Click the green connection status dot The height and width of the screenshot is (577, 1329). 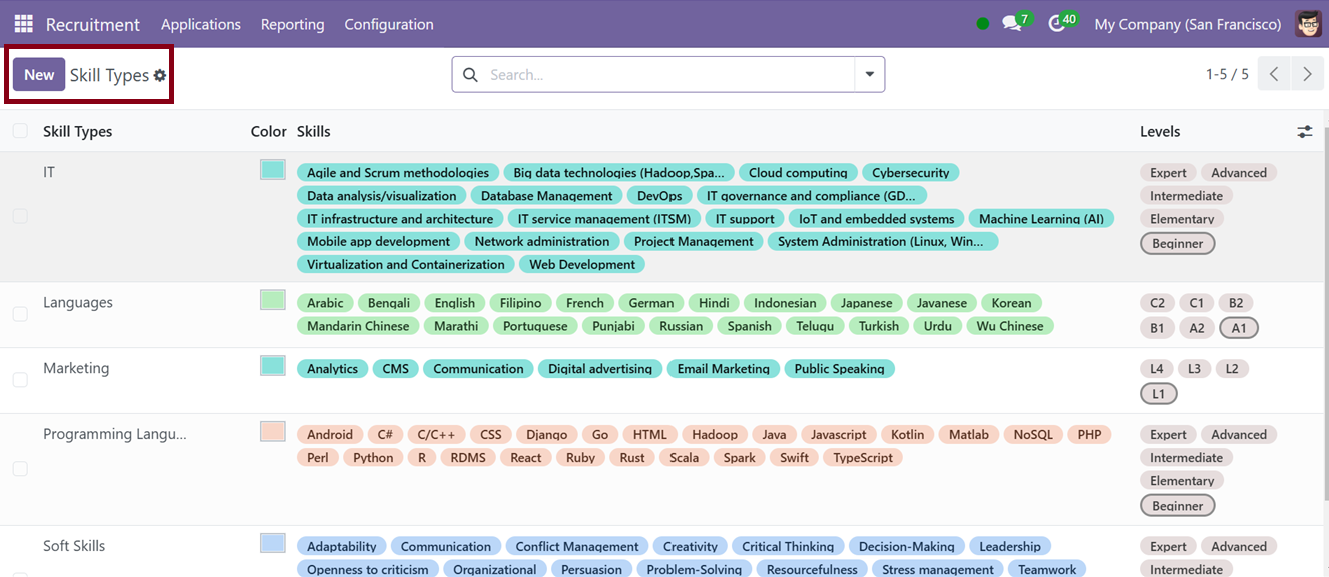click(x=983, y=24)
